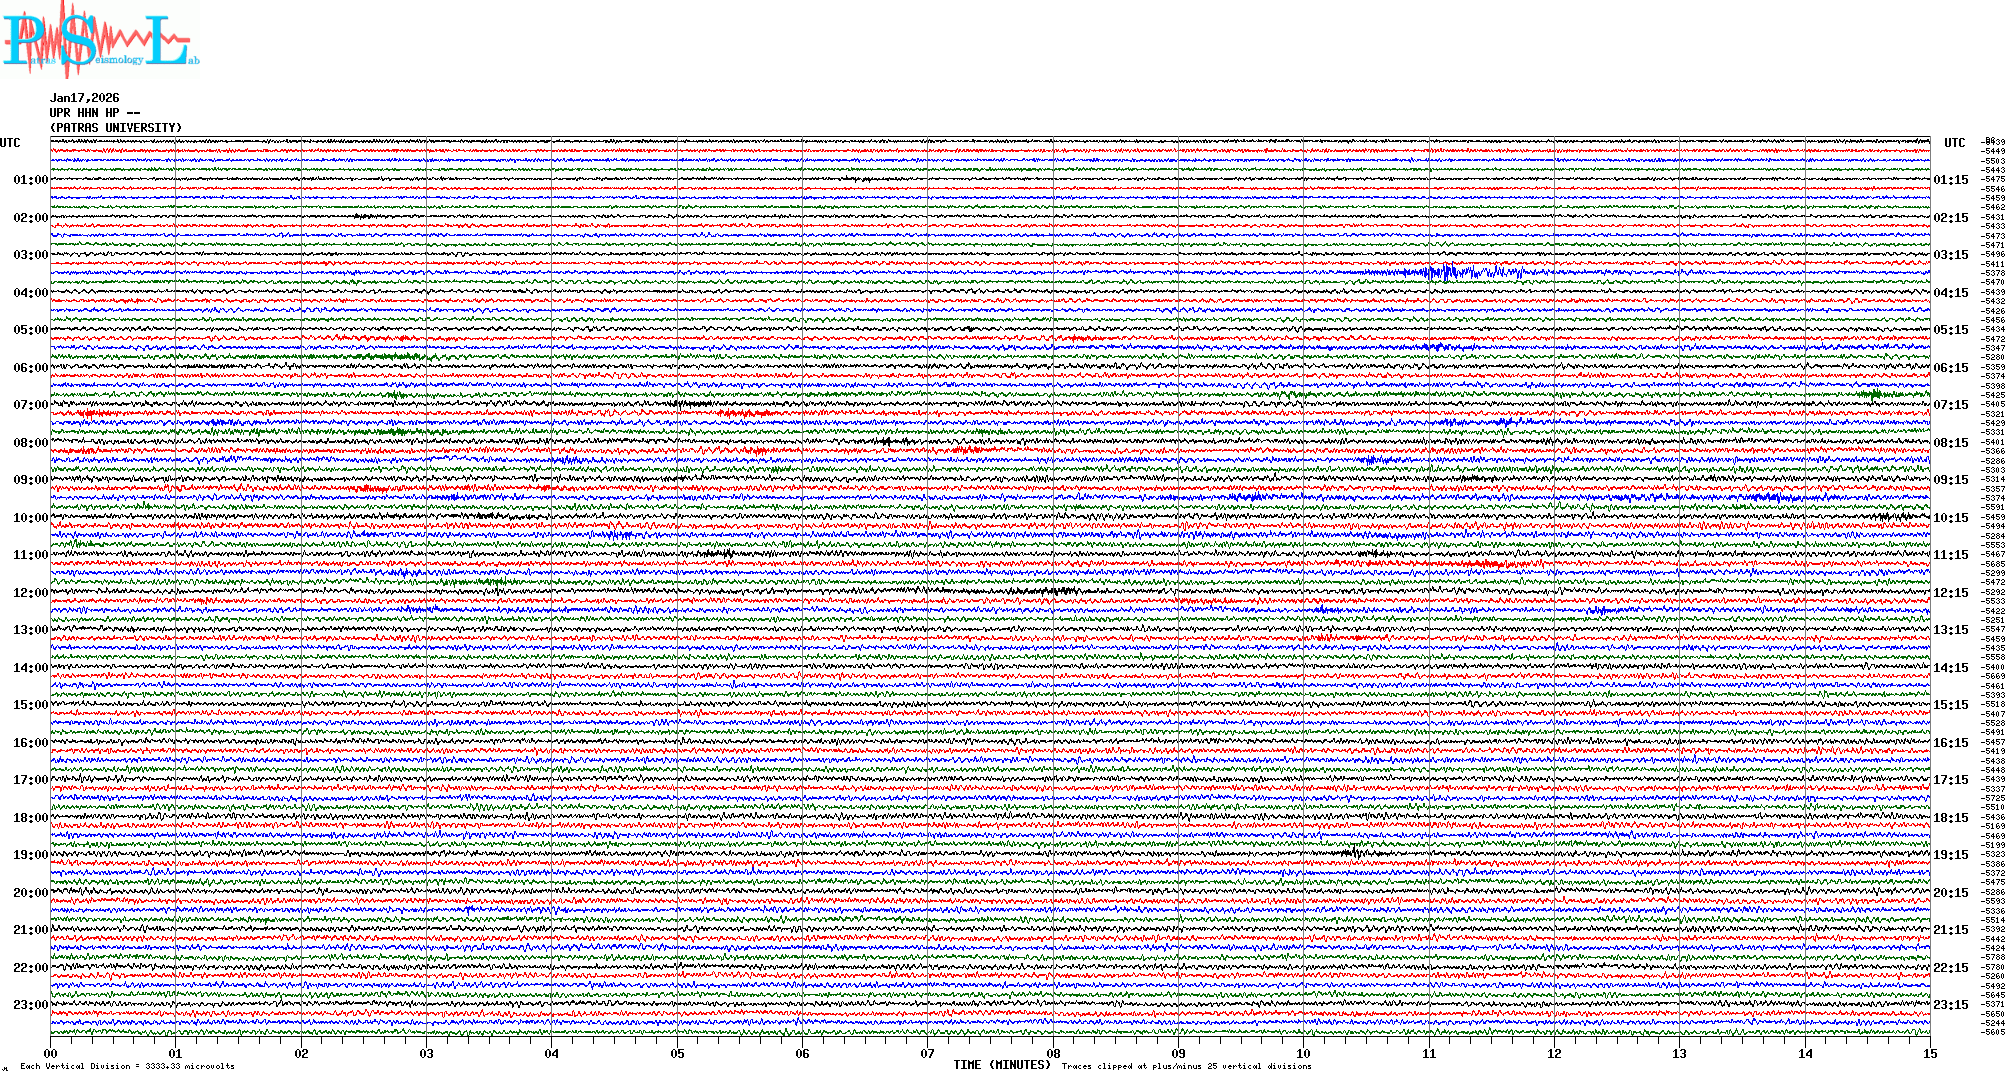Click minute tick 15 on the bottom axis
The height and width of the screenshot is (1080, 2010).
pyautogui.click(x=1929, y=1053)
